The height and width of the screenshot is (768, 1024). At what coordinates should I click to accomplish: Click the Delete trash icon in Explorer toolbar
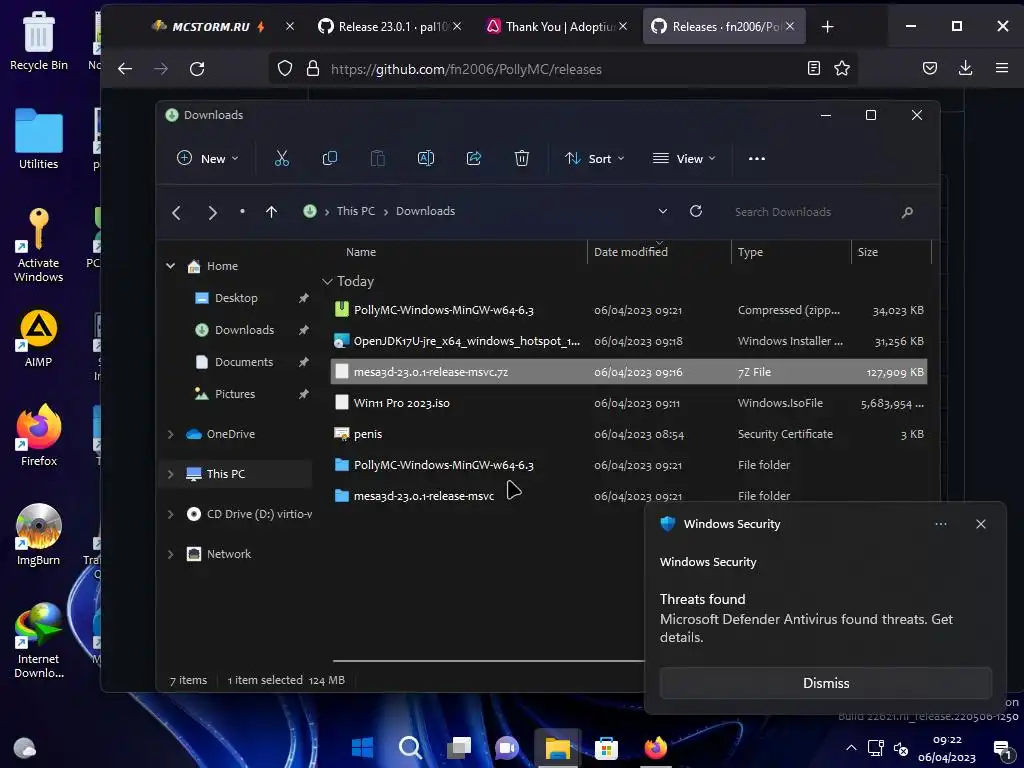(521, 158)
